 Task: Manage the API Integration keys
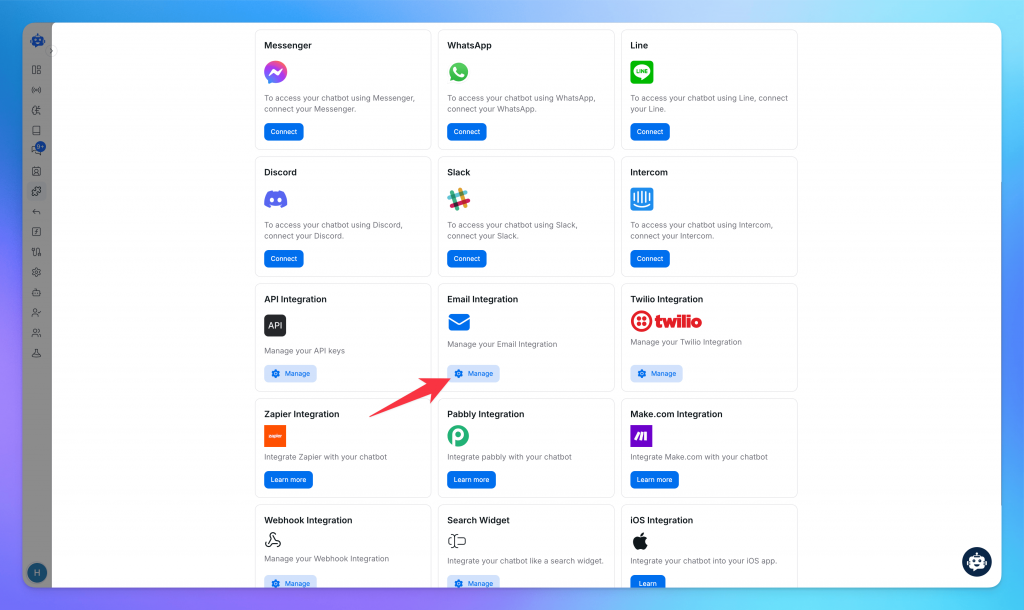[x=290, y=374]
